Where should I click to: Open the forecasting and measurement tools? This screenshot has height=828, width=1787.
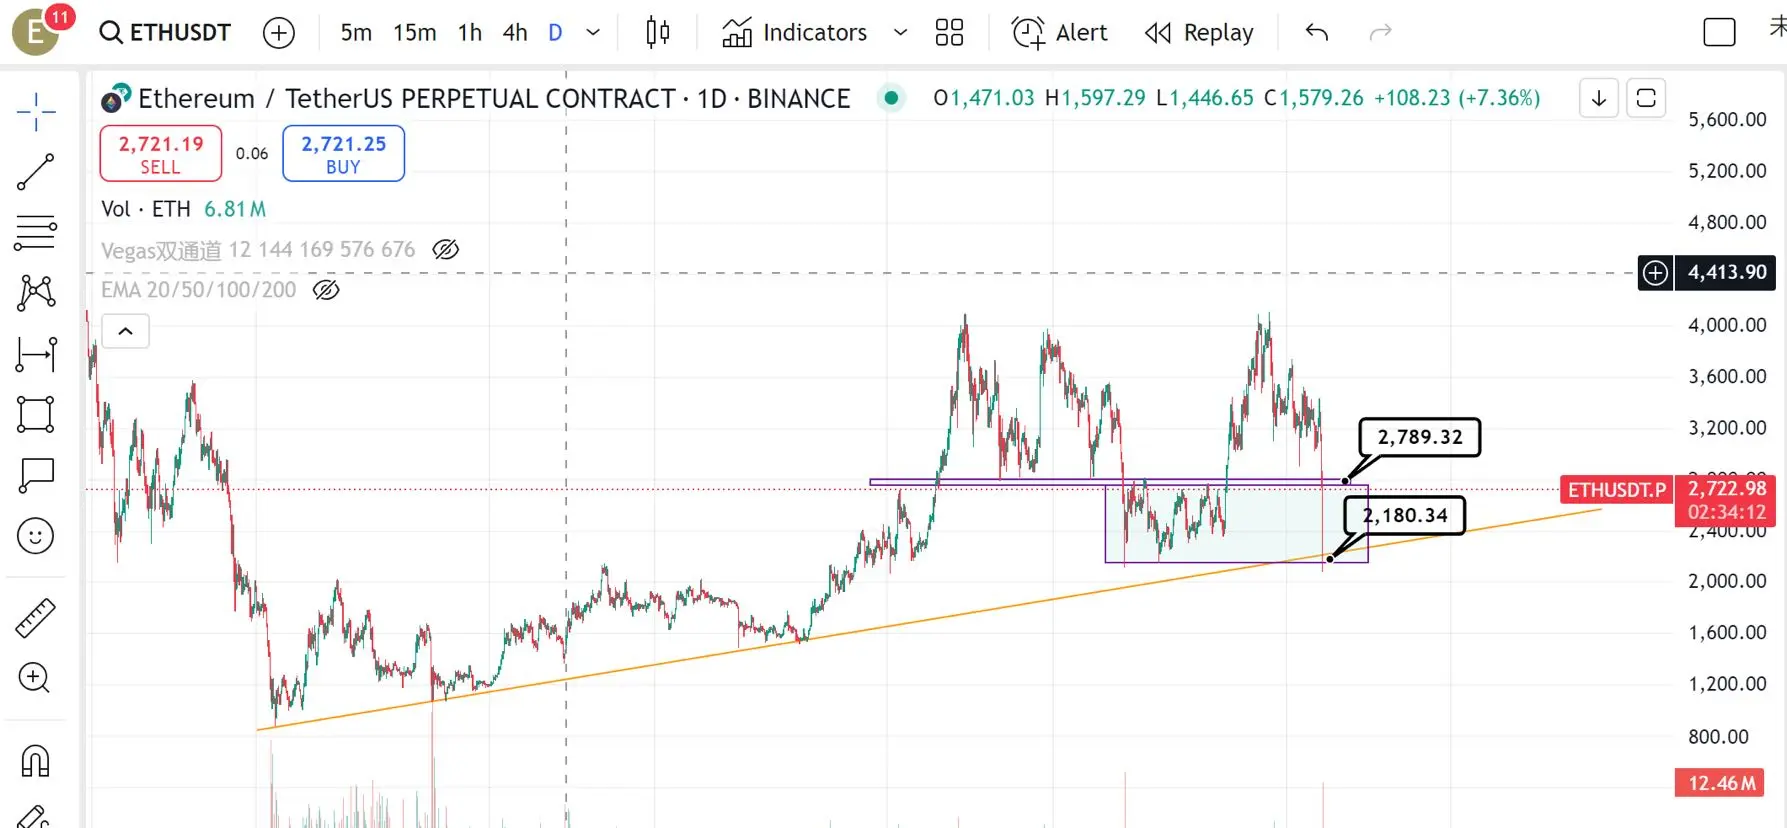coord(36,354)
